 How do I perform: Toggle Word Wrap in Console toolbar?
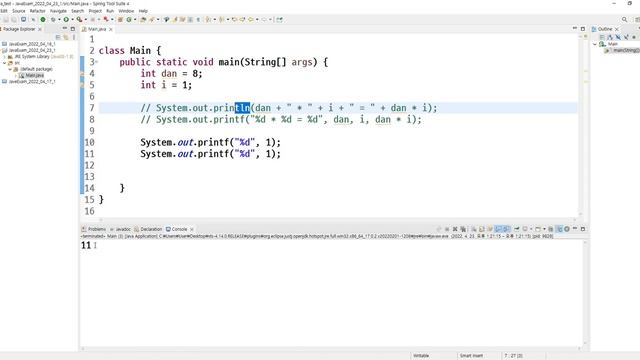point(490,229)
